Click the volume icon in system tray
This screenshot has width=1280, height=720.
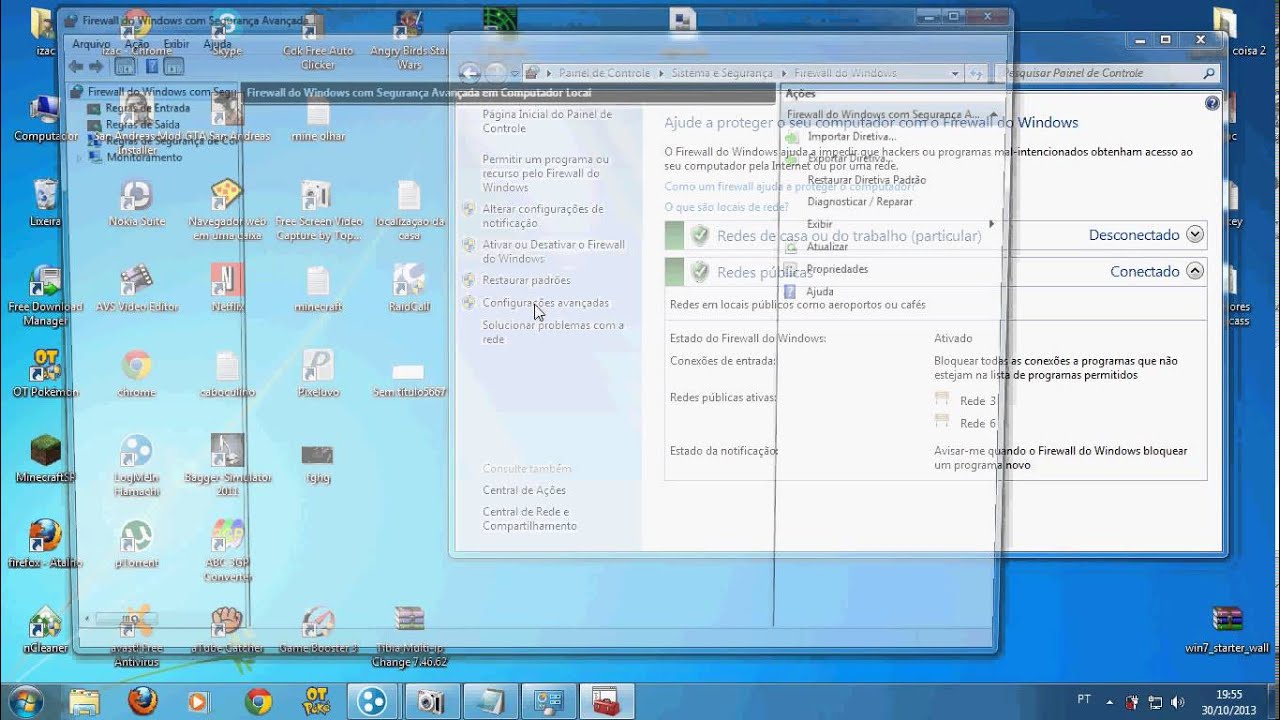1177,702
